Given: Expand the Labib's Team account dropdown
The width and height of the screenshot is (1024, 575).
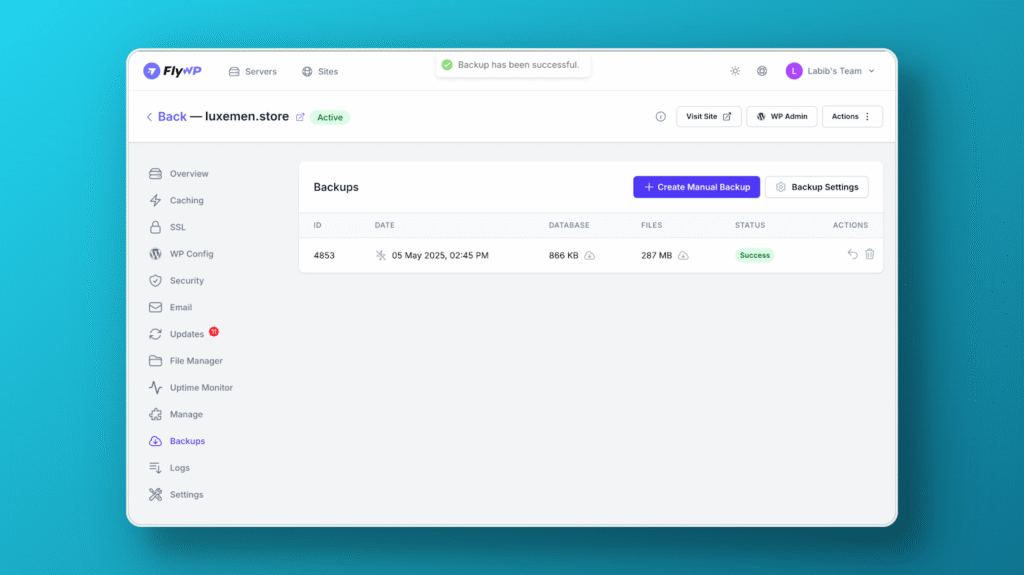Looking at the screenshot, I should point(830,71).
